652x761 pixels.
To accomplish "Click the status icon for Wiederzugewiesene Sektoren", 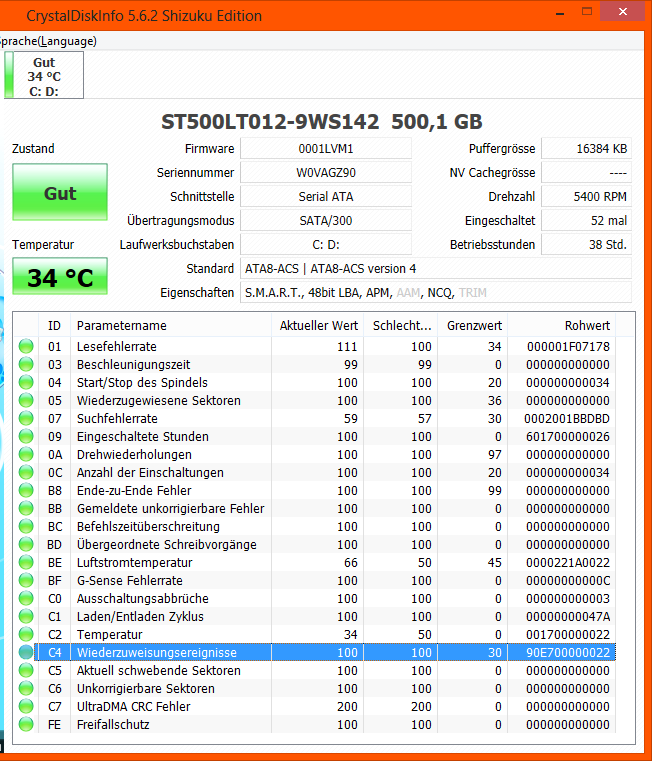I will (26, 400).
